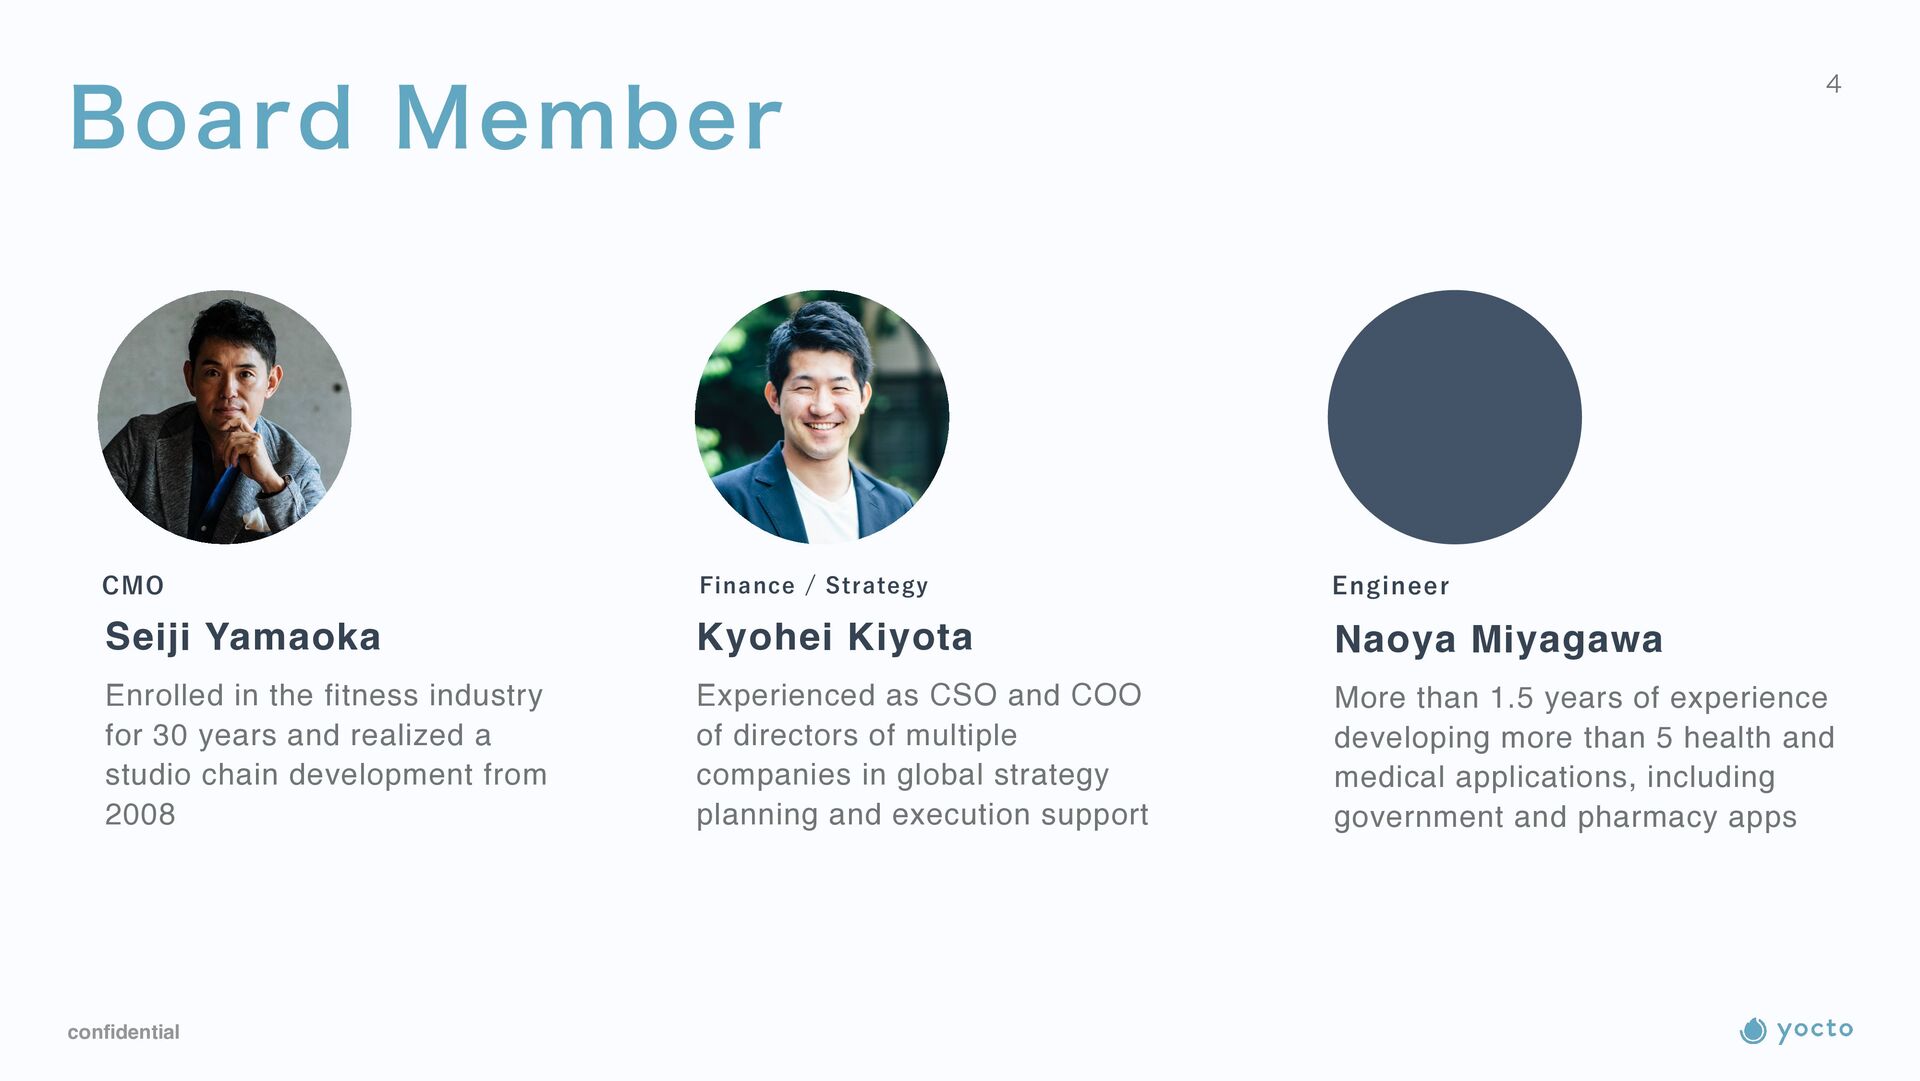Click the yocto brand name text
Image resolution: width=1920 pixels, height=1081 pixels.
pyautogui.click(x=1815, y=1030)
